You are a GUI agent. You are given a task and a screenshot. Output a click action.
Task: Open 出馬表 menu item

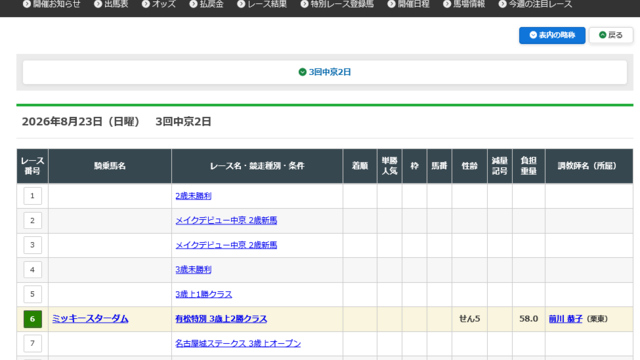(111, 4)
